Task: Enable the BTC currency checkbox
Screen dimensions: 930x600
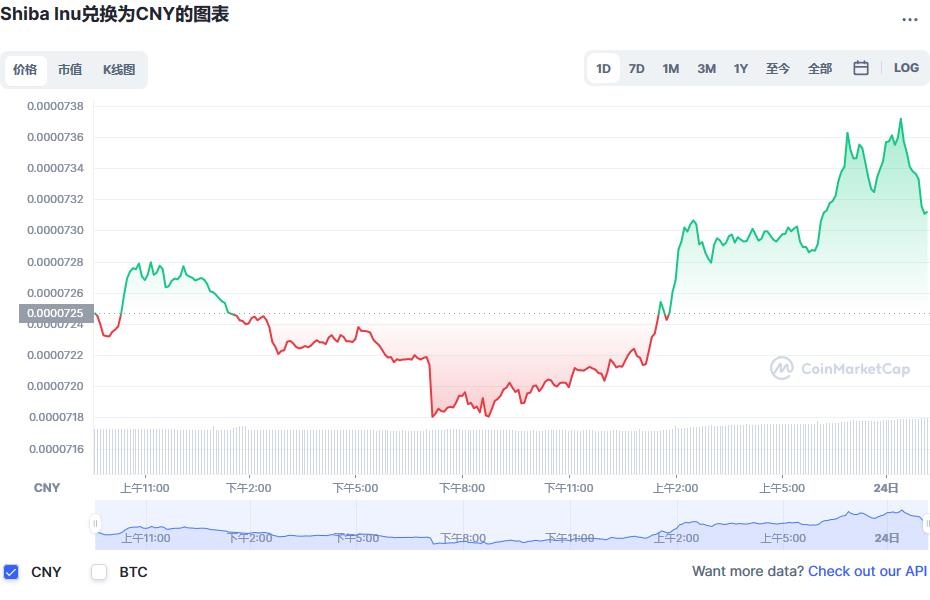Action: pyautogui.click(x=99, y=572)
